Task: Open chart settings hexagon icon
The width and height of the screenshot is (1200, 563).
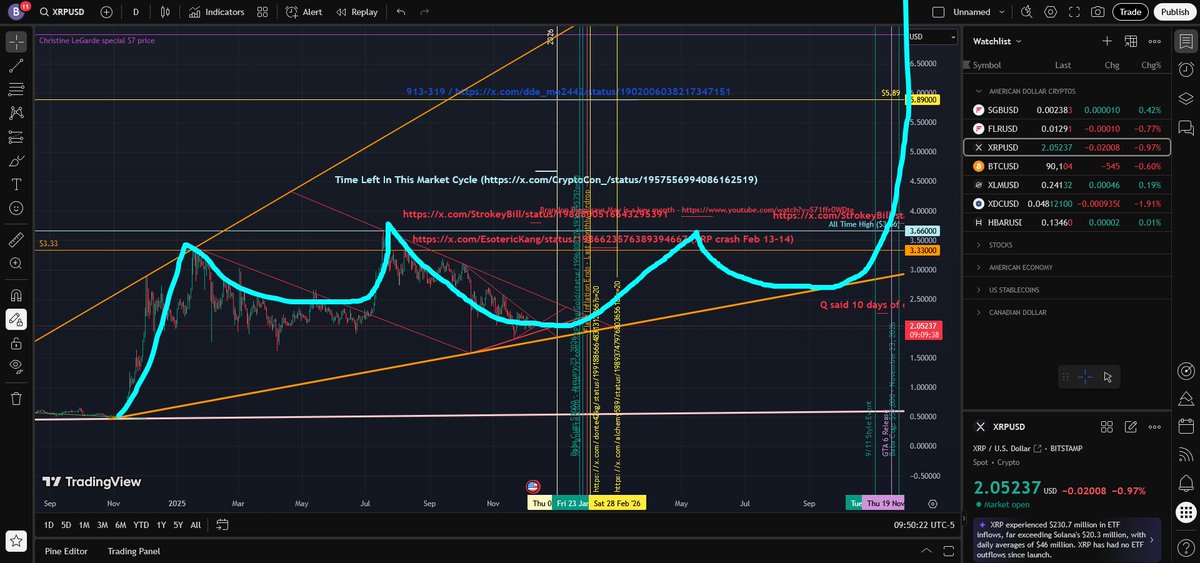Action: pyautogui.click(x=1050, y=12)
